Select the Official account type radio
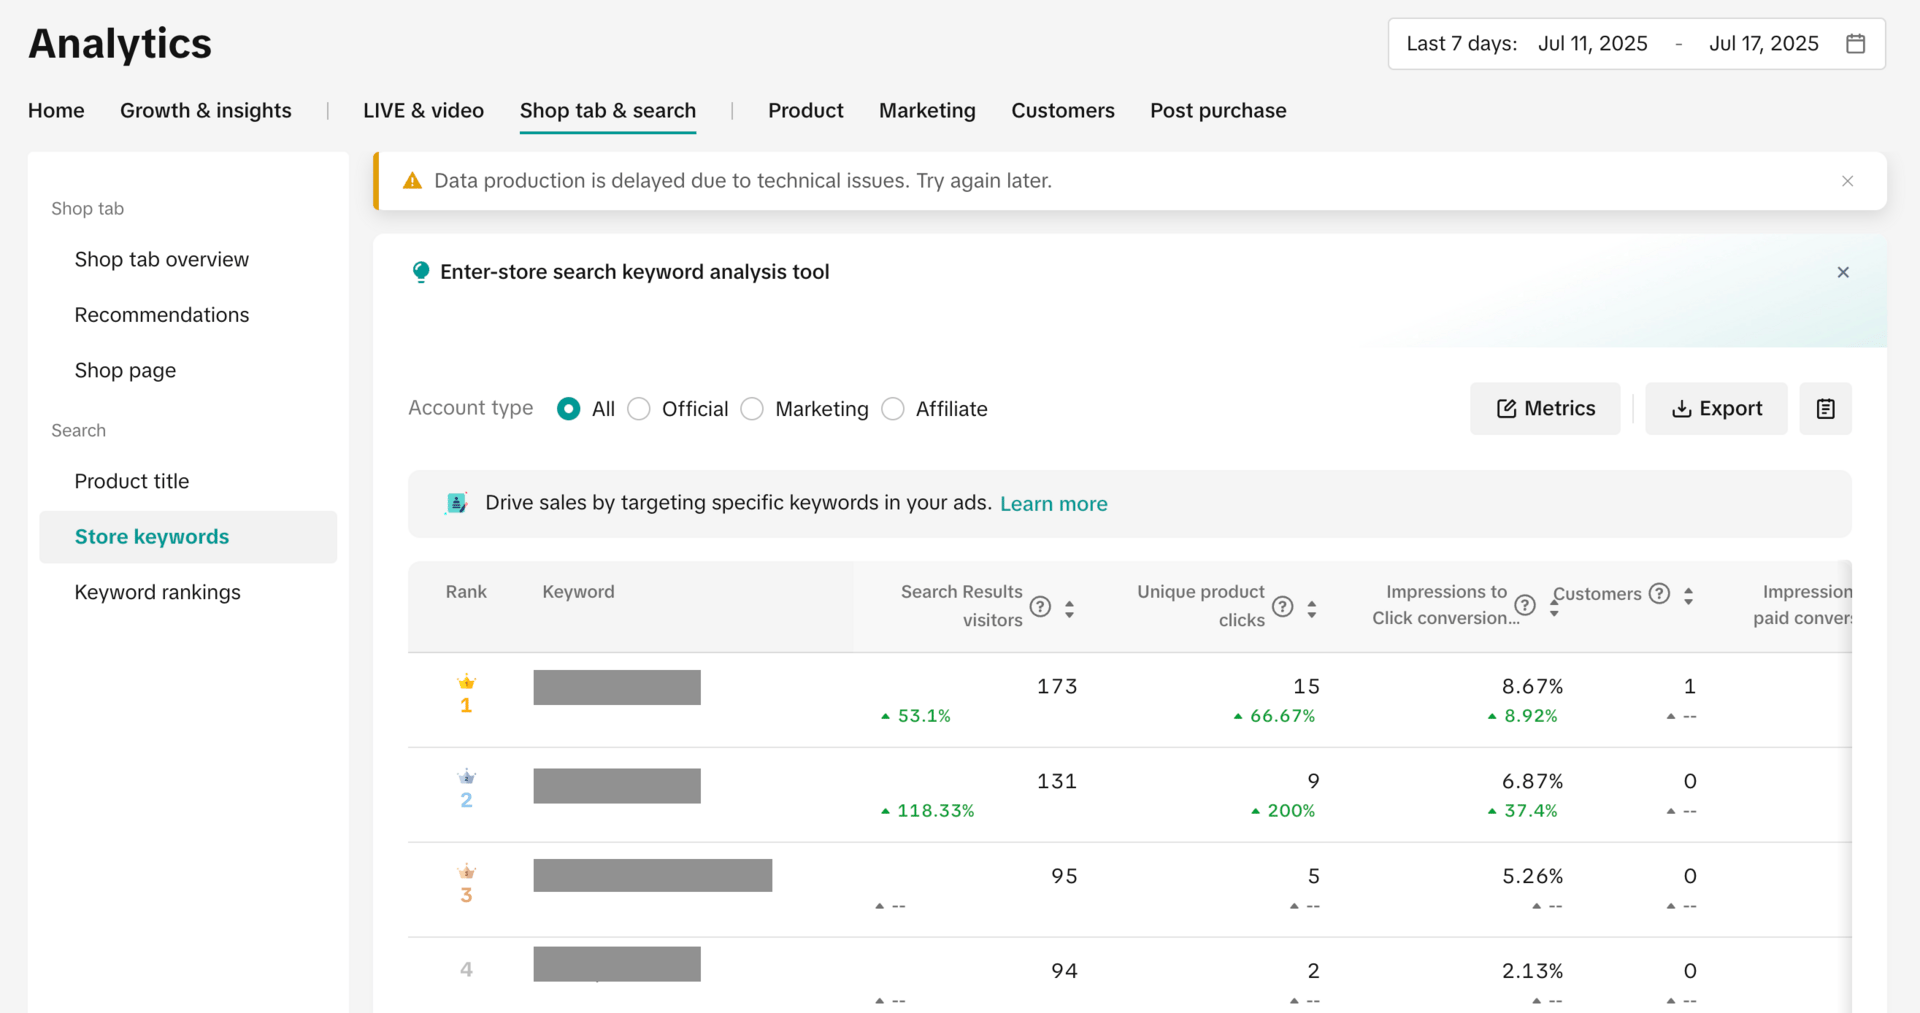1920x1013 pixels. tap(639, 409)
